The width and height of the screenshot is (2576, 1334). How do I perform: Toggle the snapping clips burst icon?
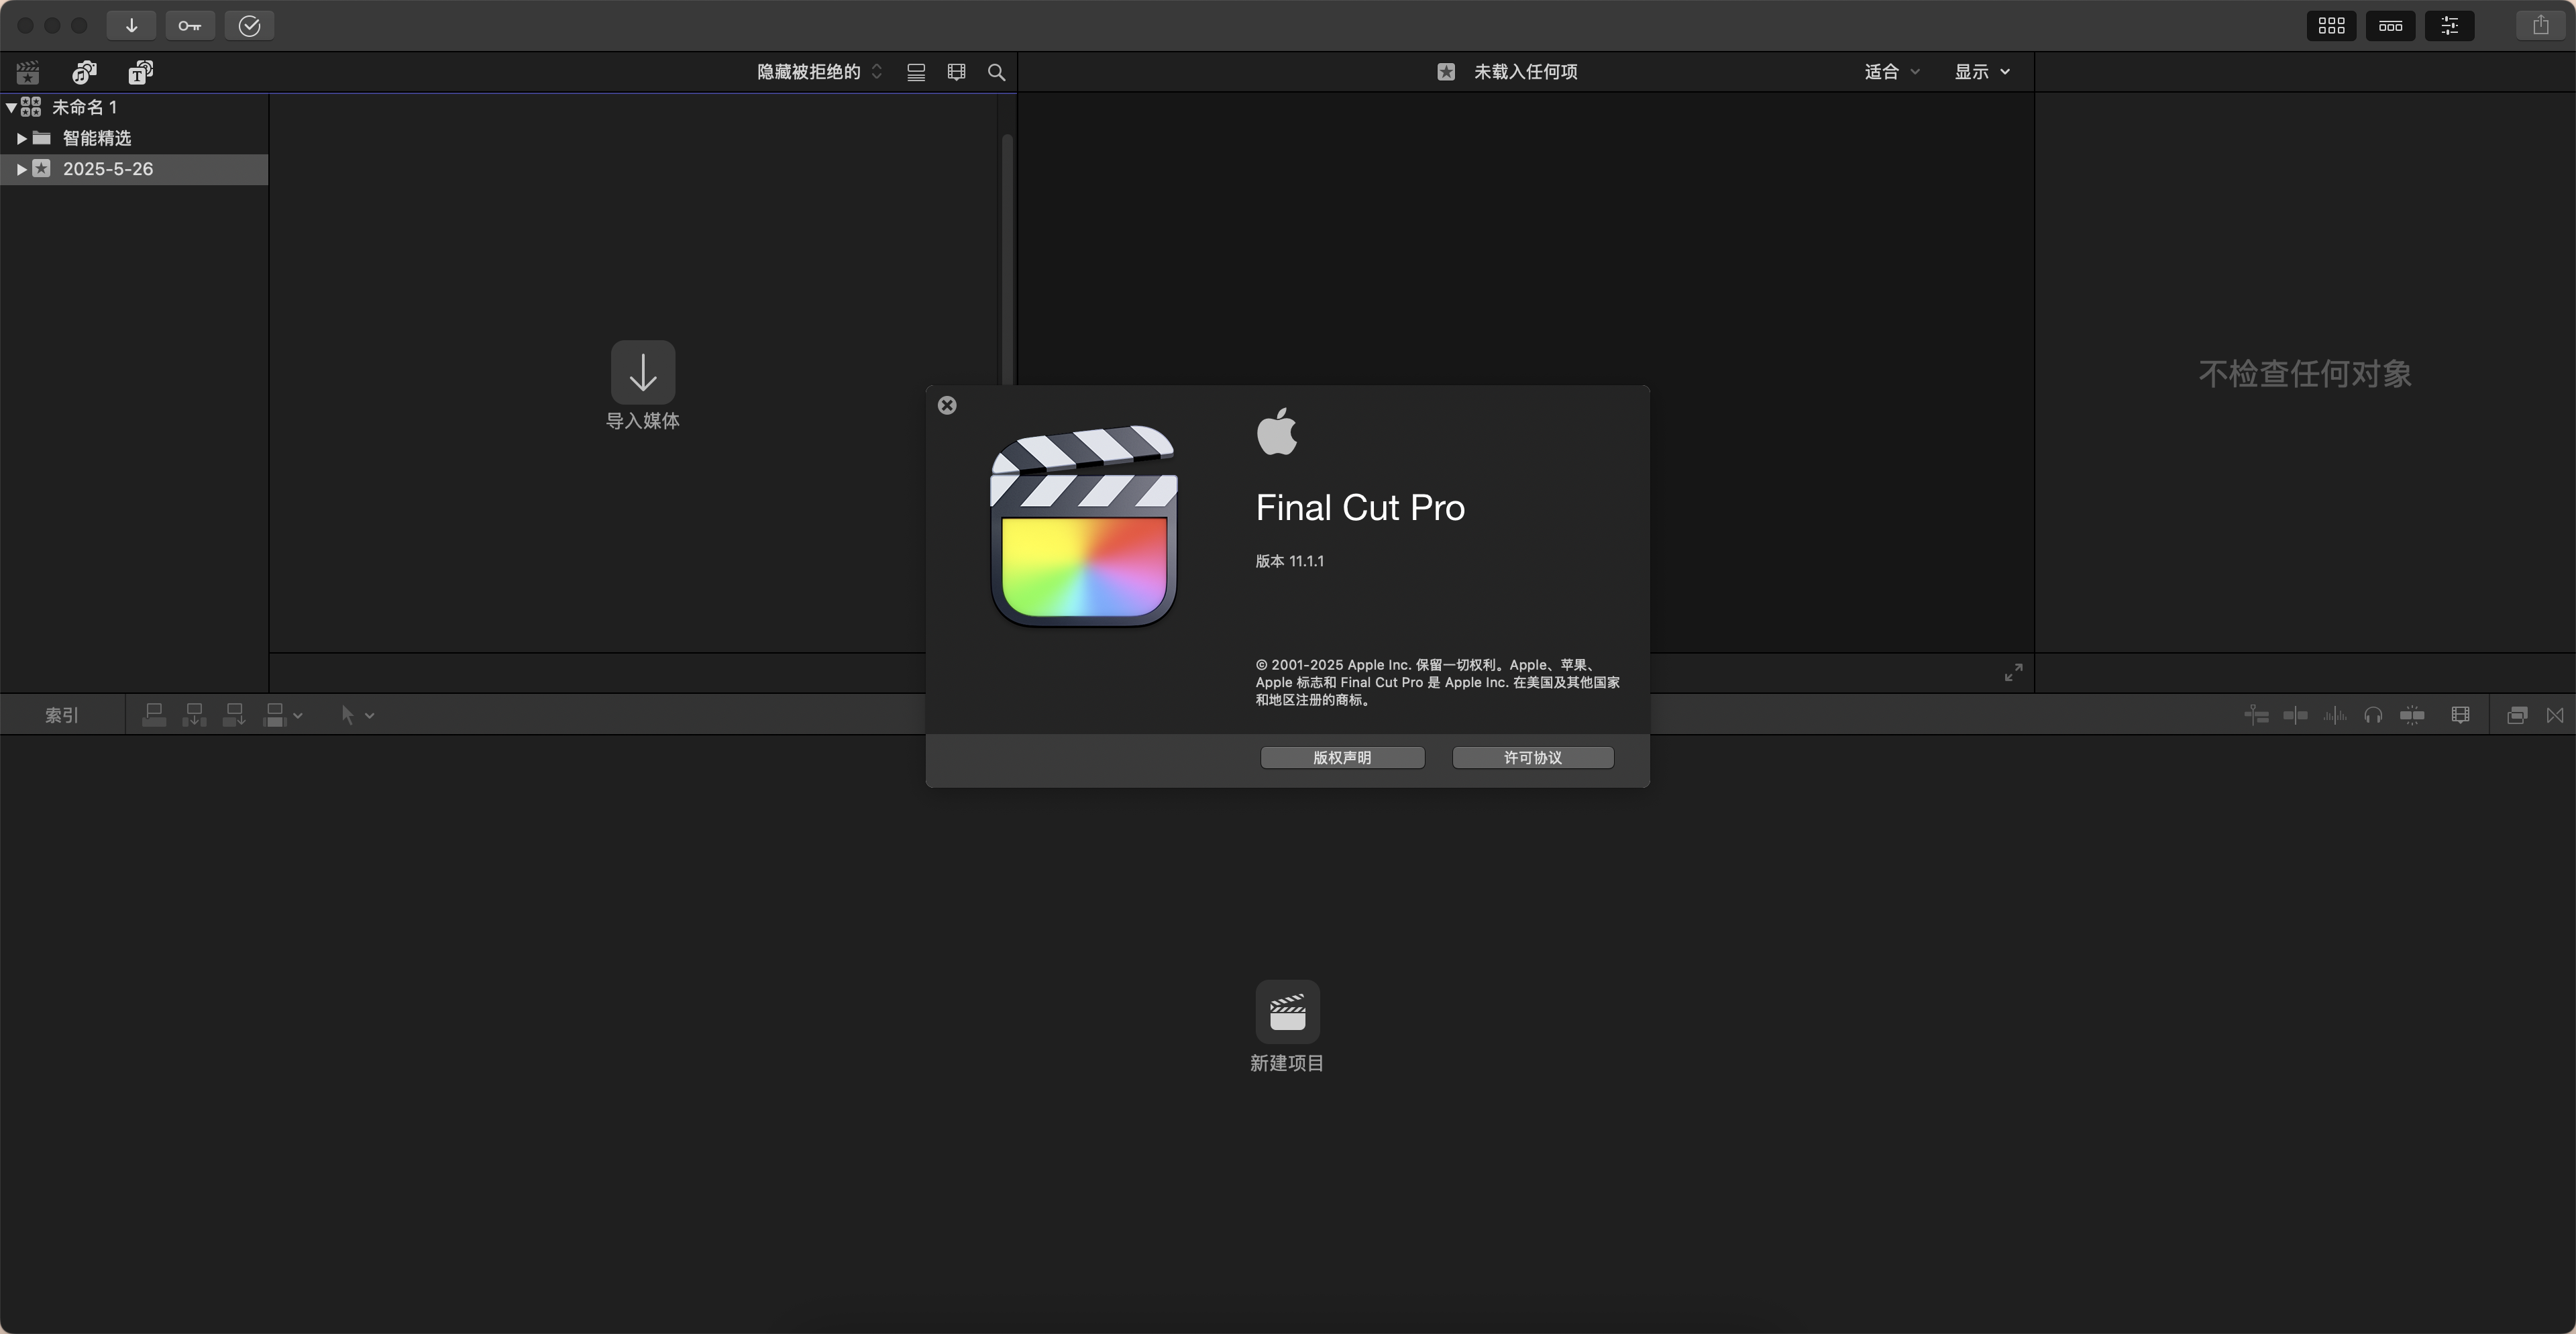(2412, 715)
